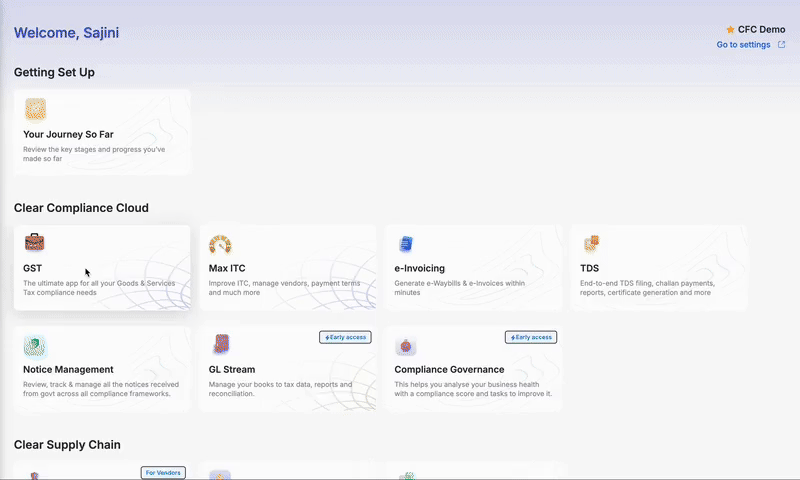Screen dimensions: 800x480
Task: Click the GST briefcase icon
Action: [x=35, y=242]
